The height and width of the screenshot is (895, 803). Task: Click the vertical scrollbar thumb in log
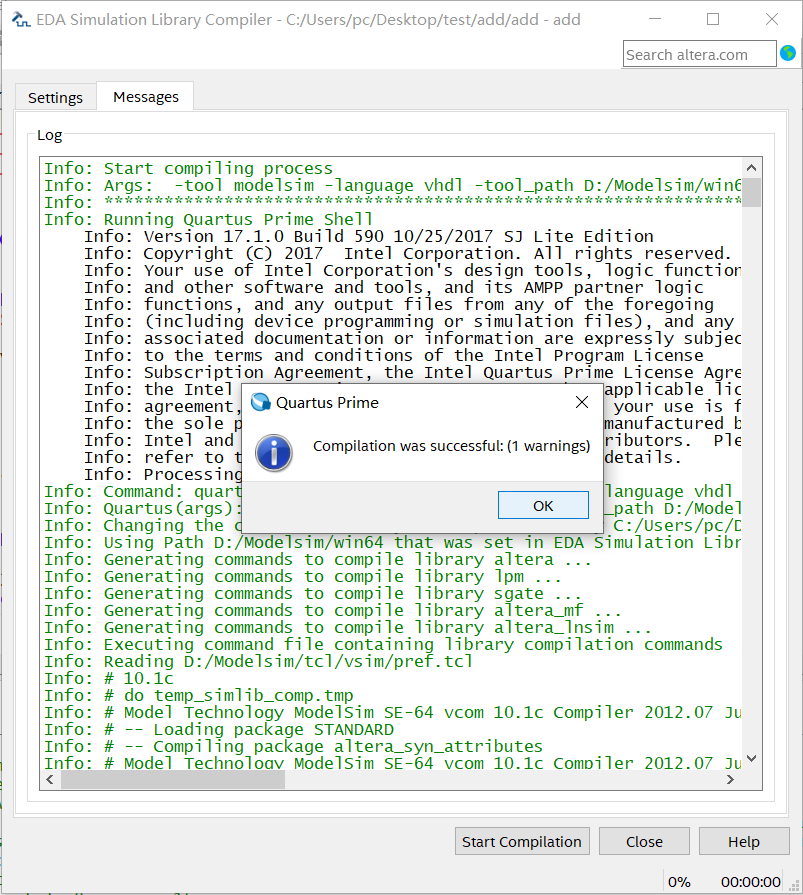point(752,192)
